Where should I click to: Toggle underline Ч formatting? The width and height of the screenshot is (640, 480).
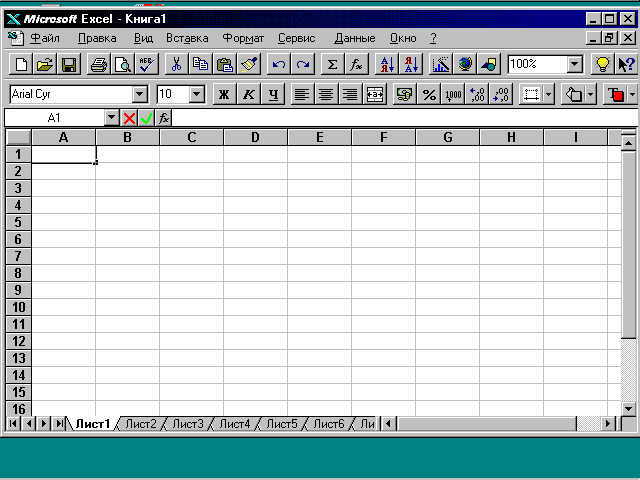(x=273, y=95)
